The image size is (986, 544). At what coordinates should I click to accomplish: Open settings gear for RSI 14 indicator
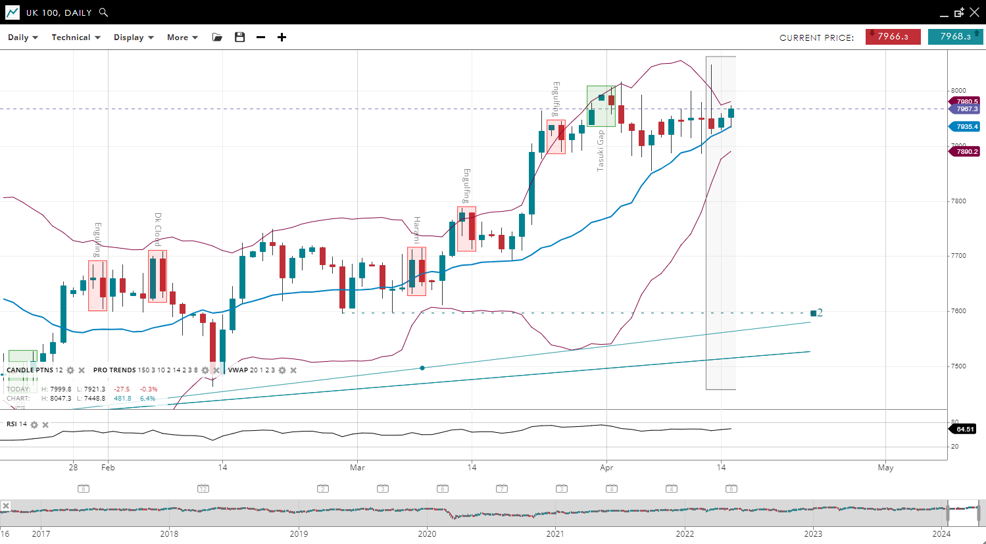[34, 425]
